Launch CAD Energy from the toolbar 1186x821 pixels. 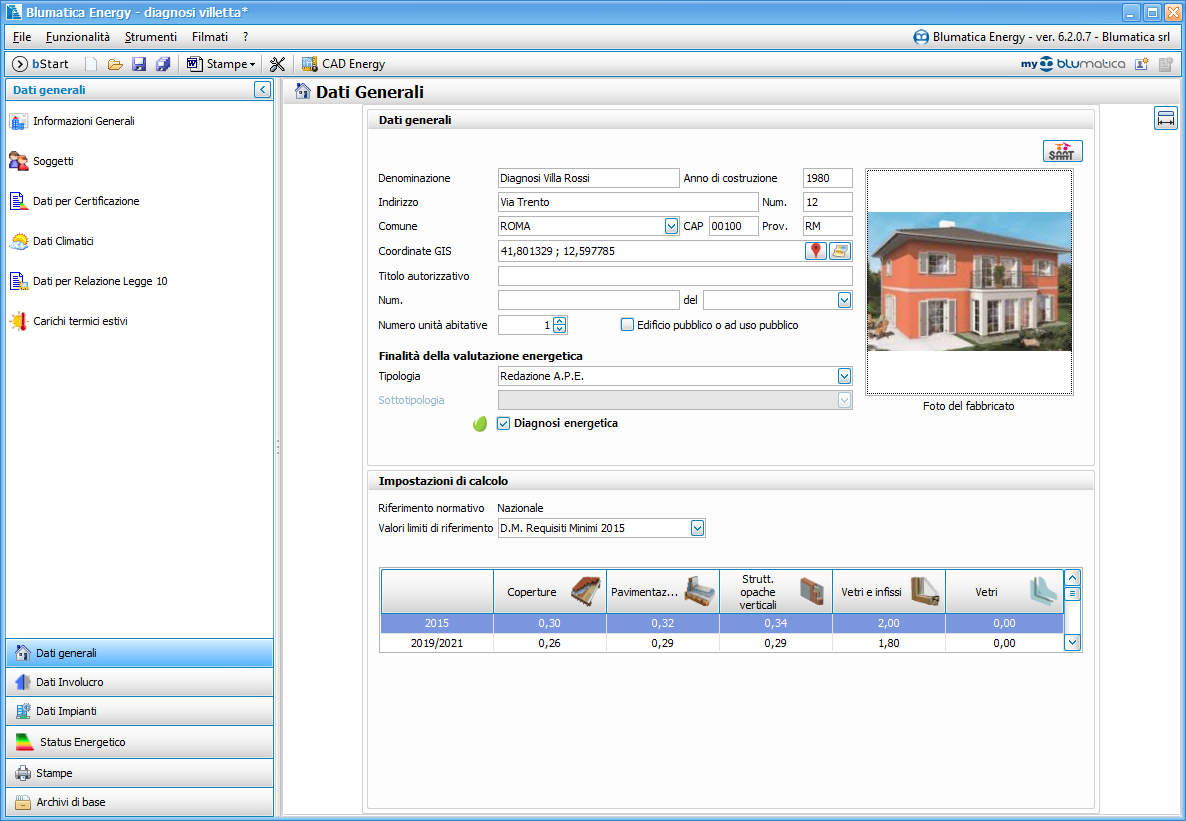pos(343,64)
